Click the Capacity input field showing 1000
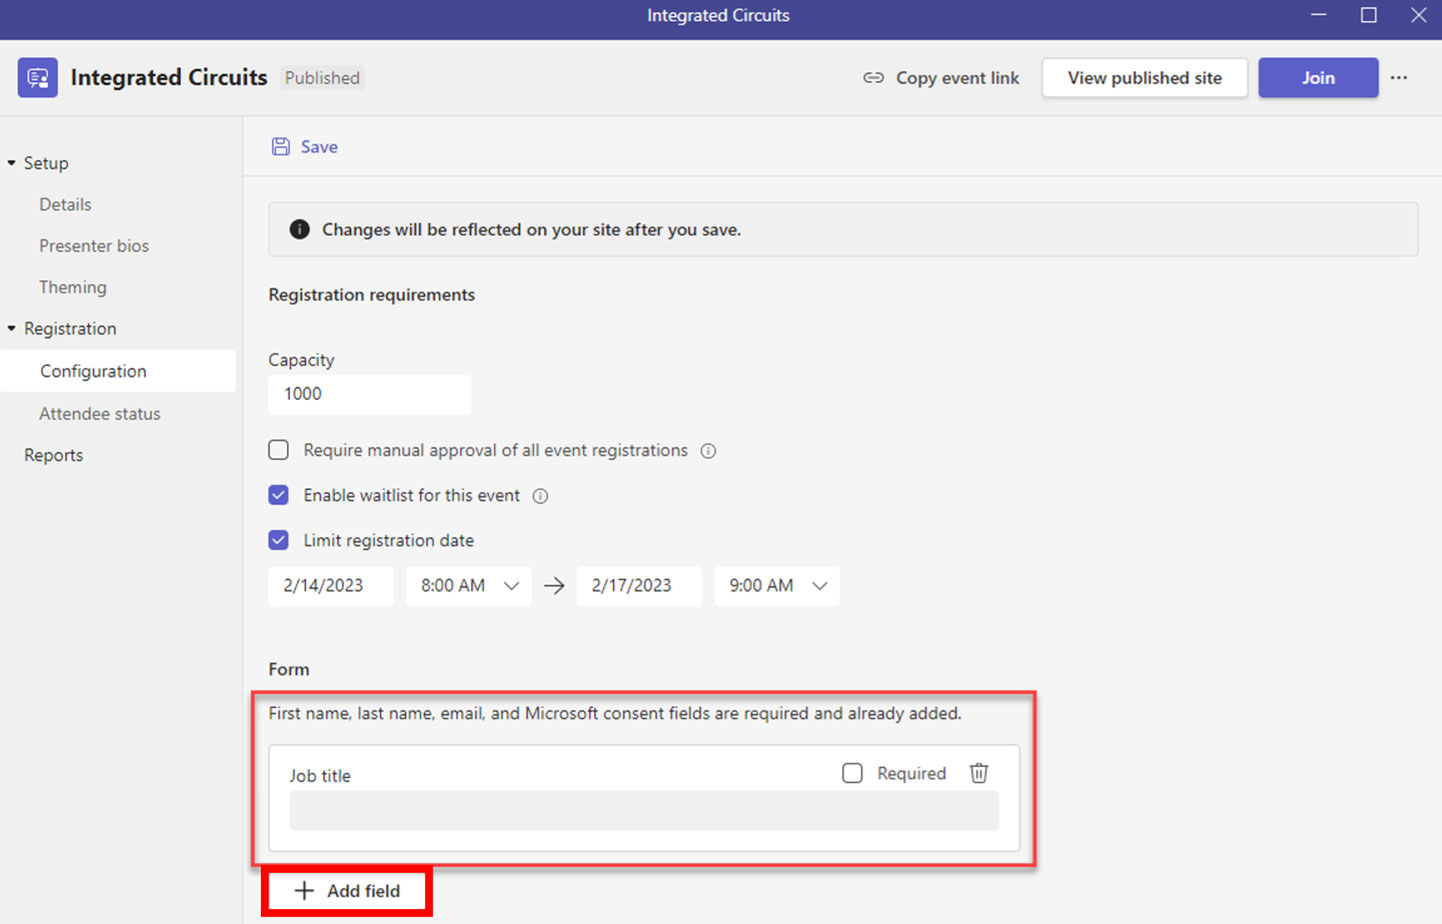1442x924 pixels. pyautogui.click(x=370, y=394)
